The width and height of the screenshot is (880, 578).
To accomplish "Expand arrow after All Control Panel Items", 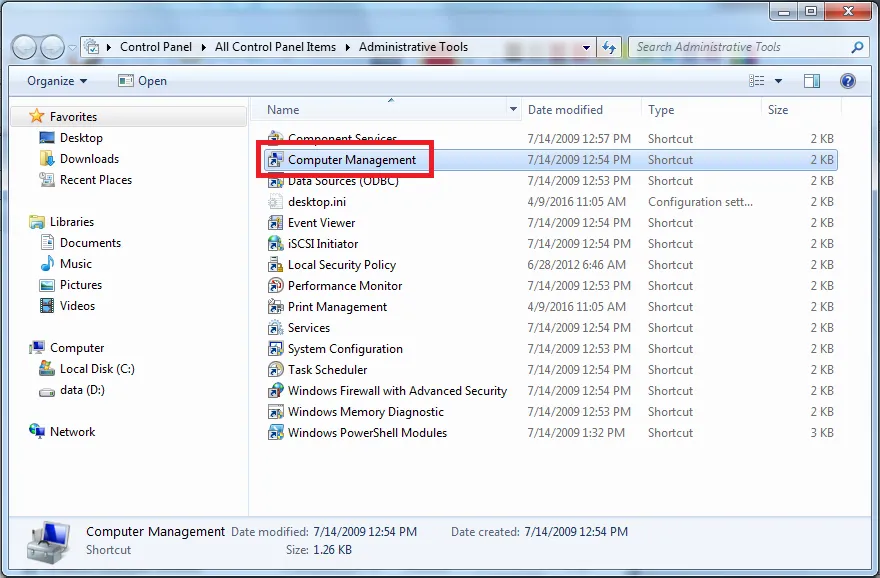I will coord(347,47).
